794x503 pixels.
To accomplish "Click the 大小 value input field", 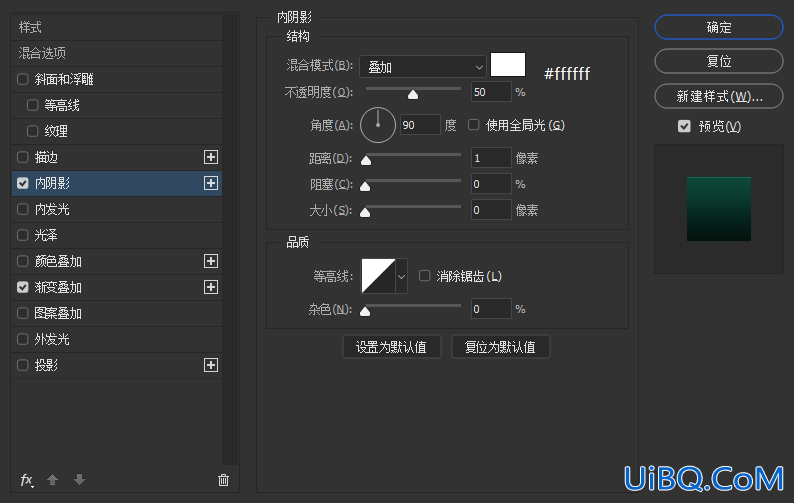I will (x=491, y=210).
